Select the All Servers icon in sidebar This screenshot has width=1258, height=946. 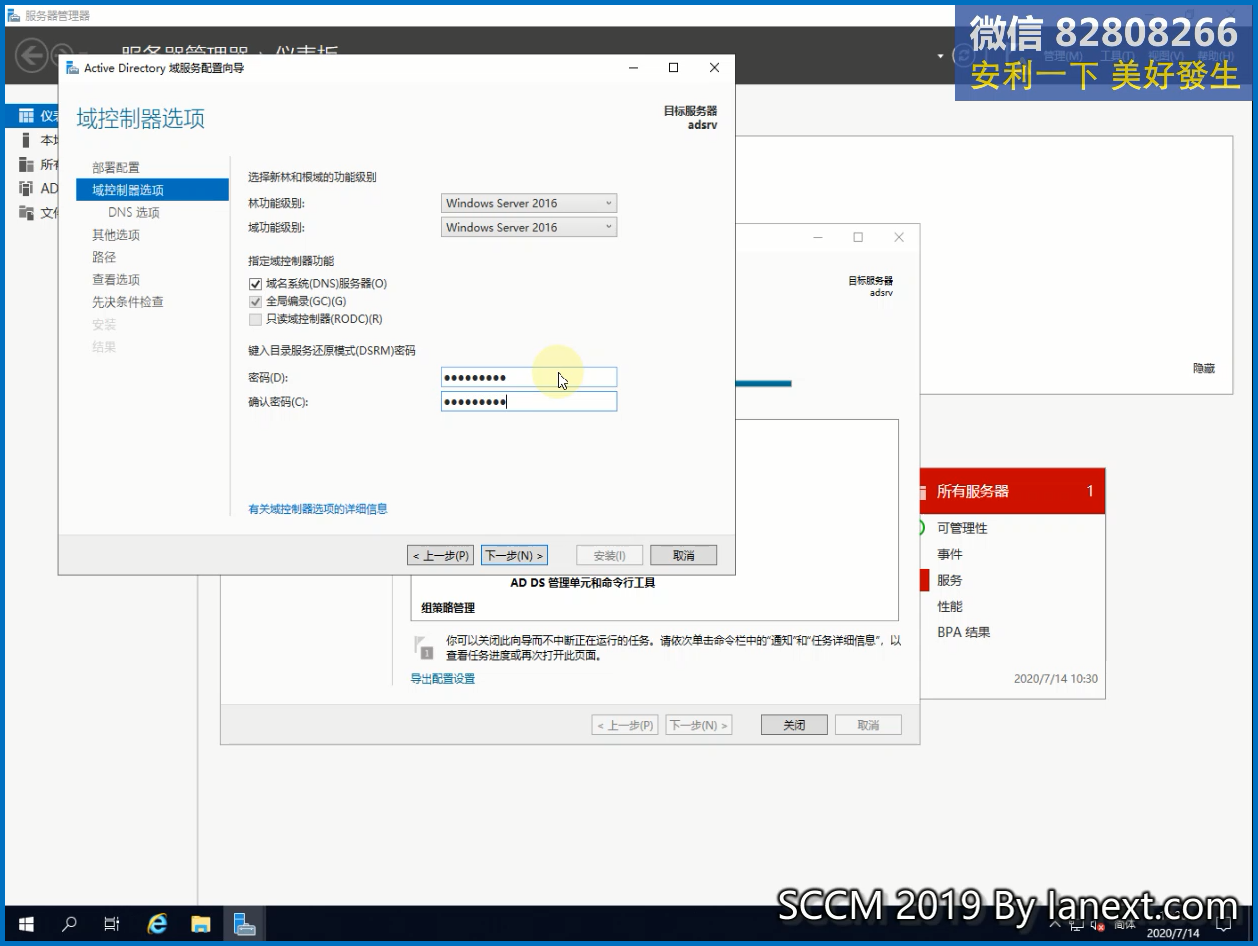(26, 164)
